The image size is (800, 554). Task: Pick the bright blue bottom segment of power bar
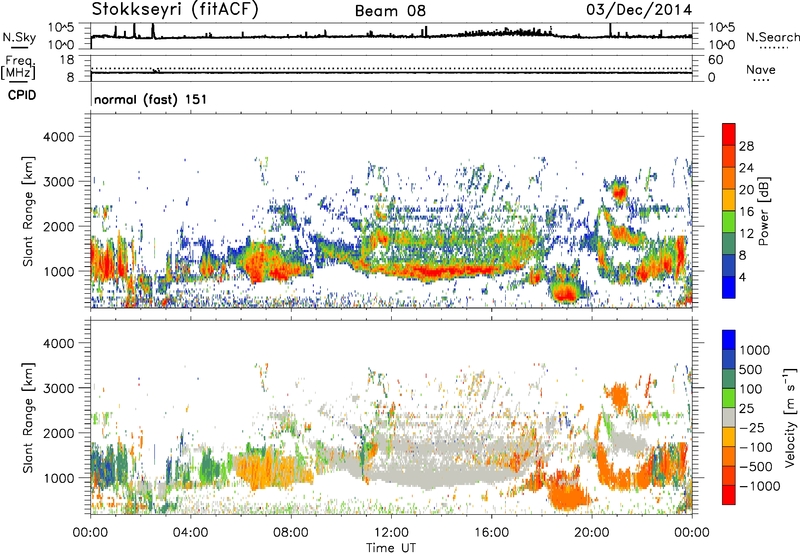pyautogui.click(x=729, y=287)
